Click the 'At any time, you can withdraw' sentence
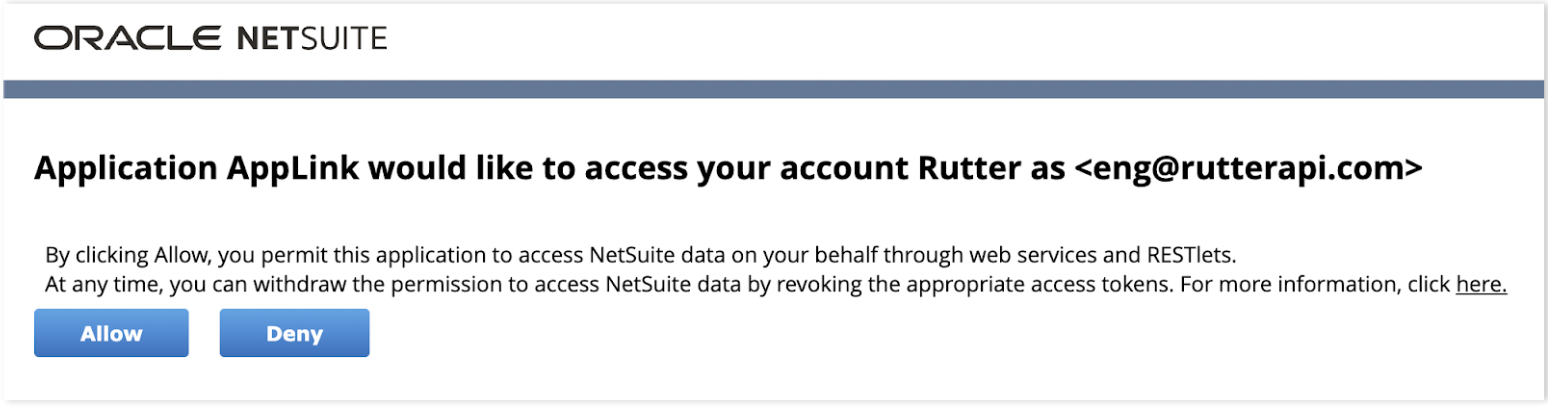This screenshot has width=1548, height=410. coord(609,284)
